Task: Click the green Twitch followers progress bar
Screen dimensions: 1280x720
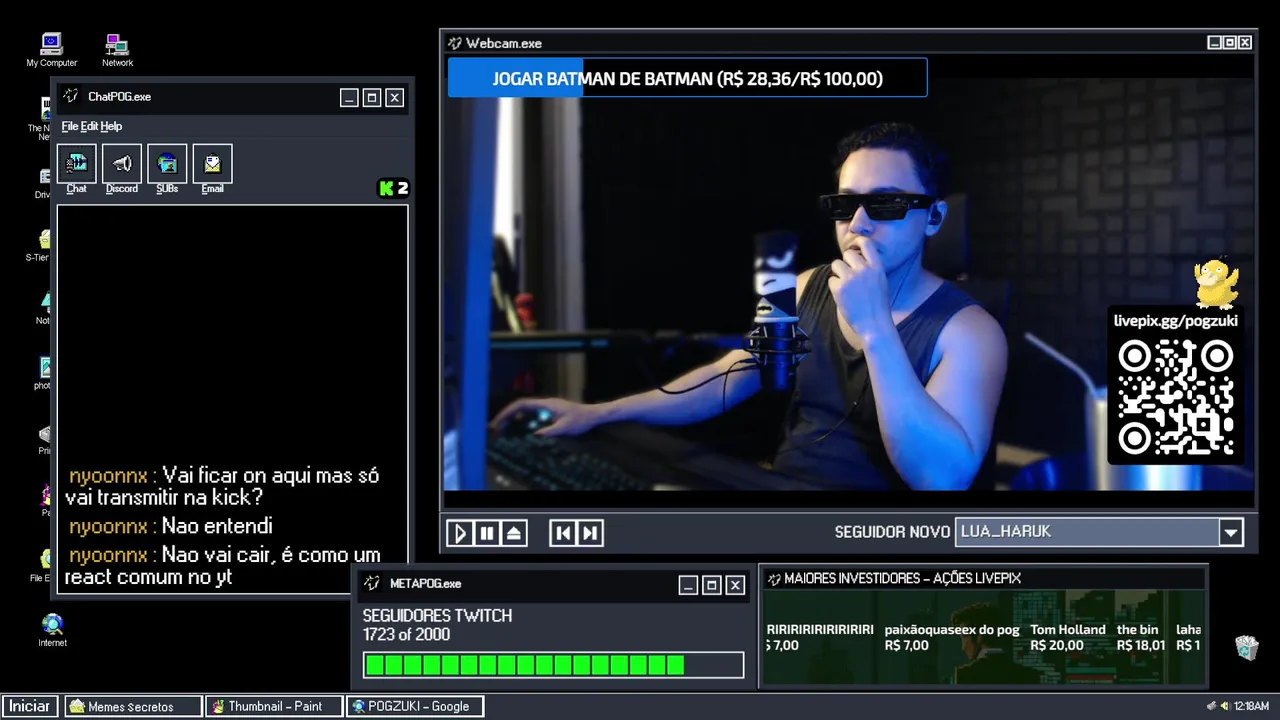Action: (553, 665)
